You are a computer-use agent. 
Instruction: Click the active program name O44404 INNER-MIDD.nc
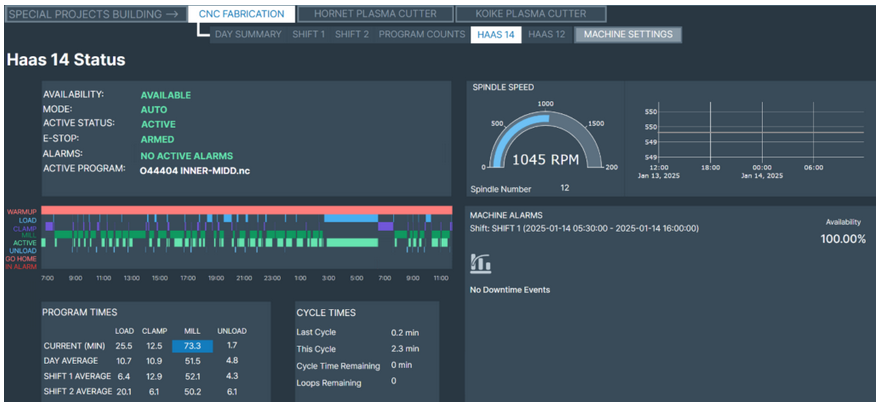point(195,171)
